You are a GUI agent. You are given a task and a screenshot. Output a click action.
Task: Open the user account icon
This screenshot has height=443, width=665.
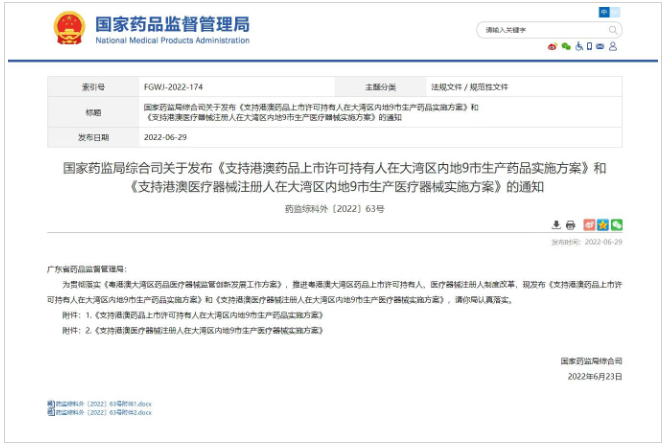click(x=613, y=47)
